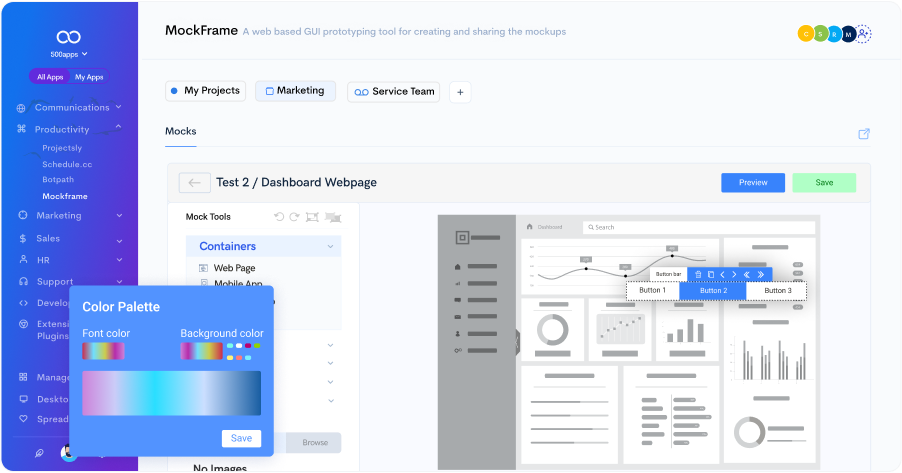This screenshot has height=473, width=902.
Task: Click the double right arrow in Button bar toolbar
Action: click(x=760, y=274)
